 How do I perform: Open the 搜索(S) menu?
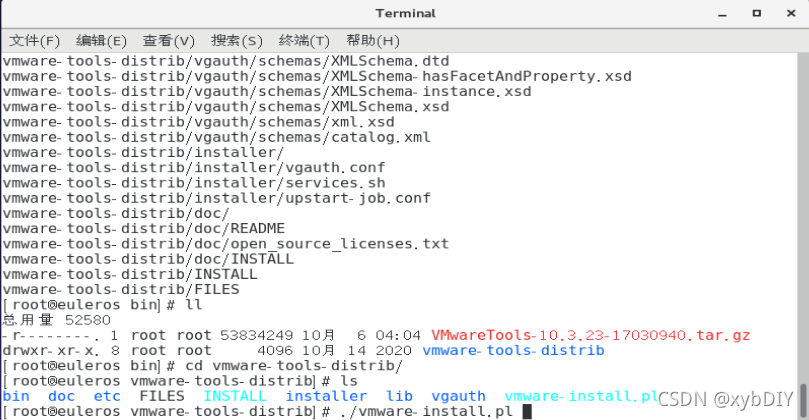click(x=237, y=41)
